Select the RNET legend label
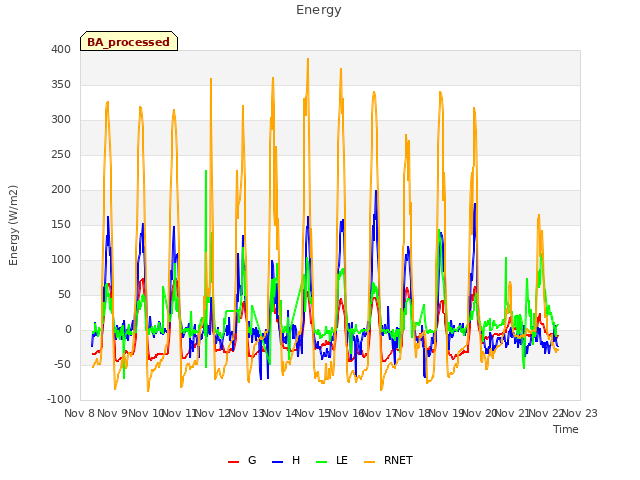This screenshot has height=480, width=640. 398,460
